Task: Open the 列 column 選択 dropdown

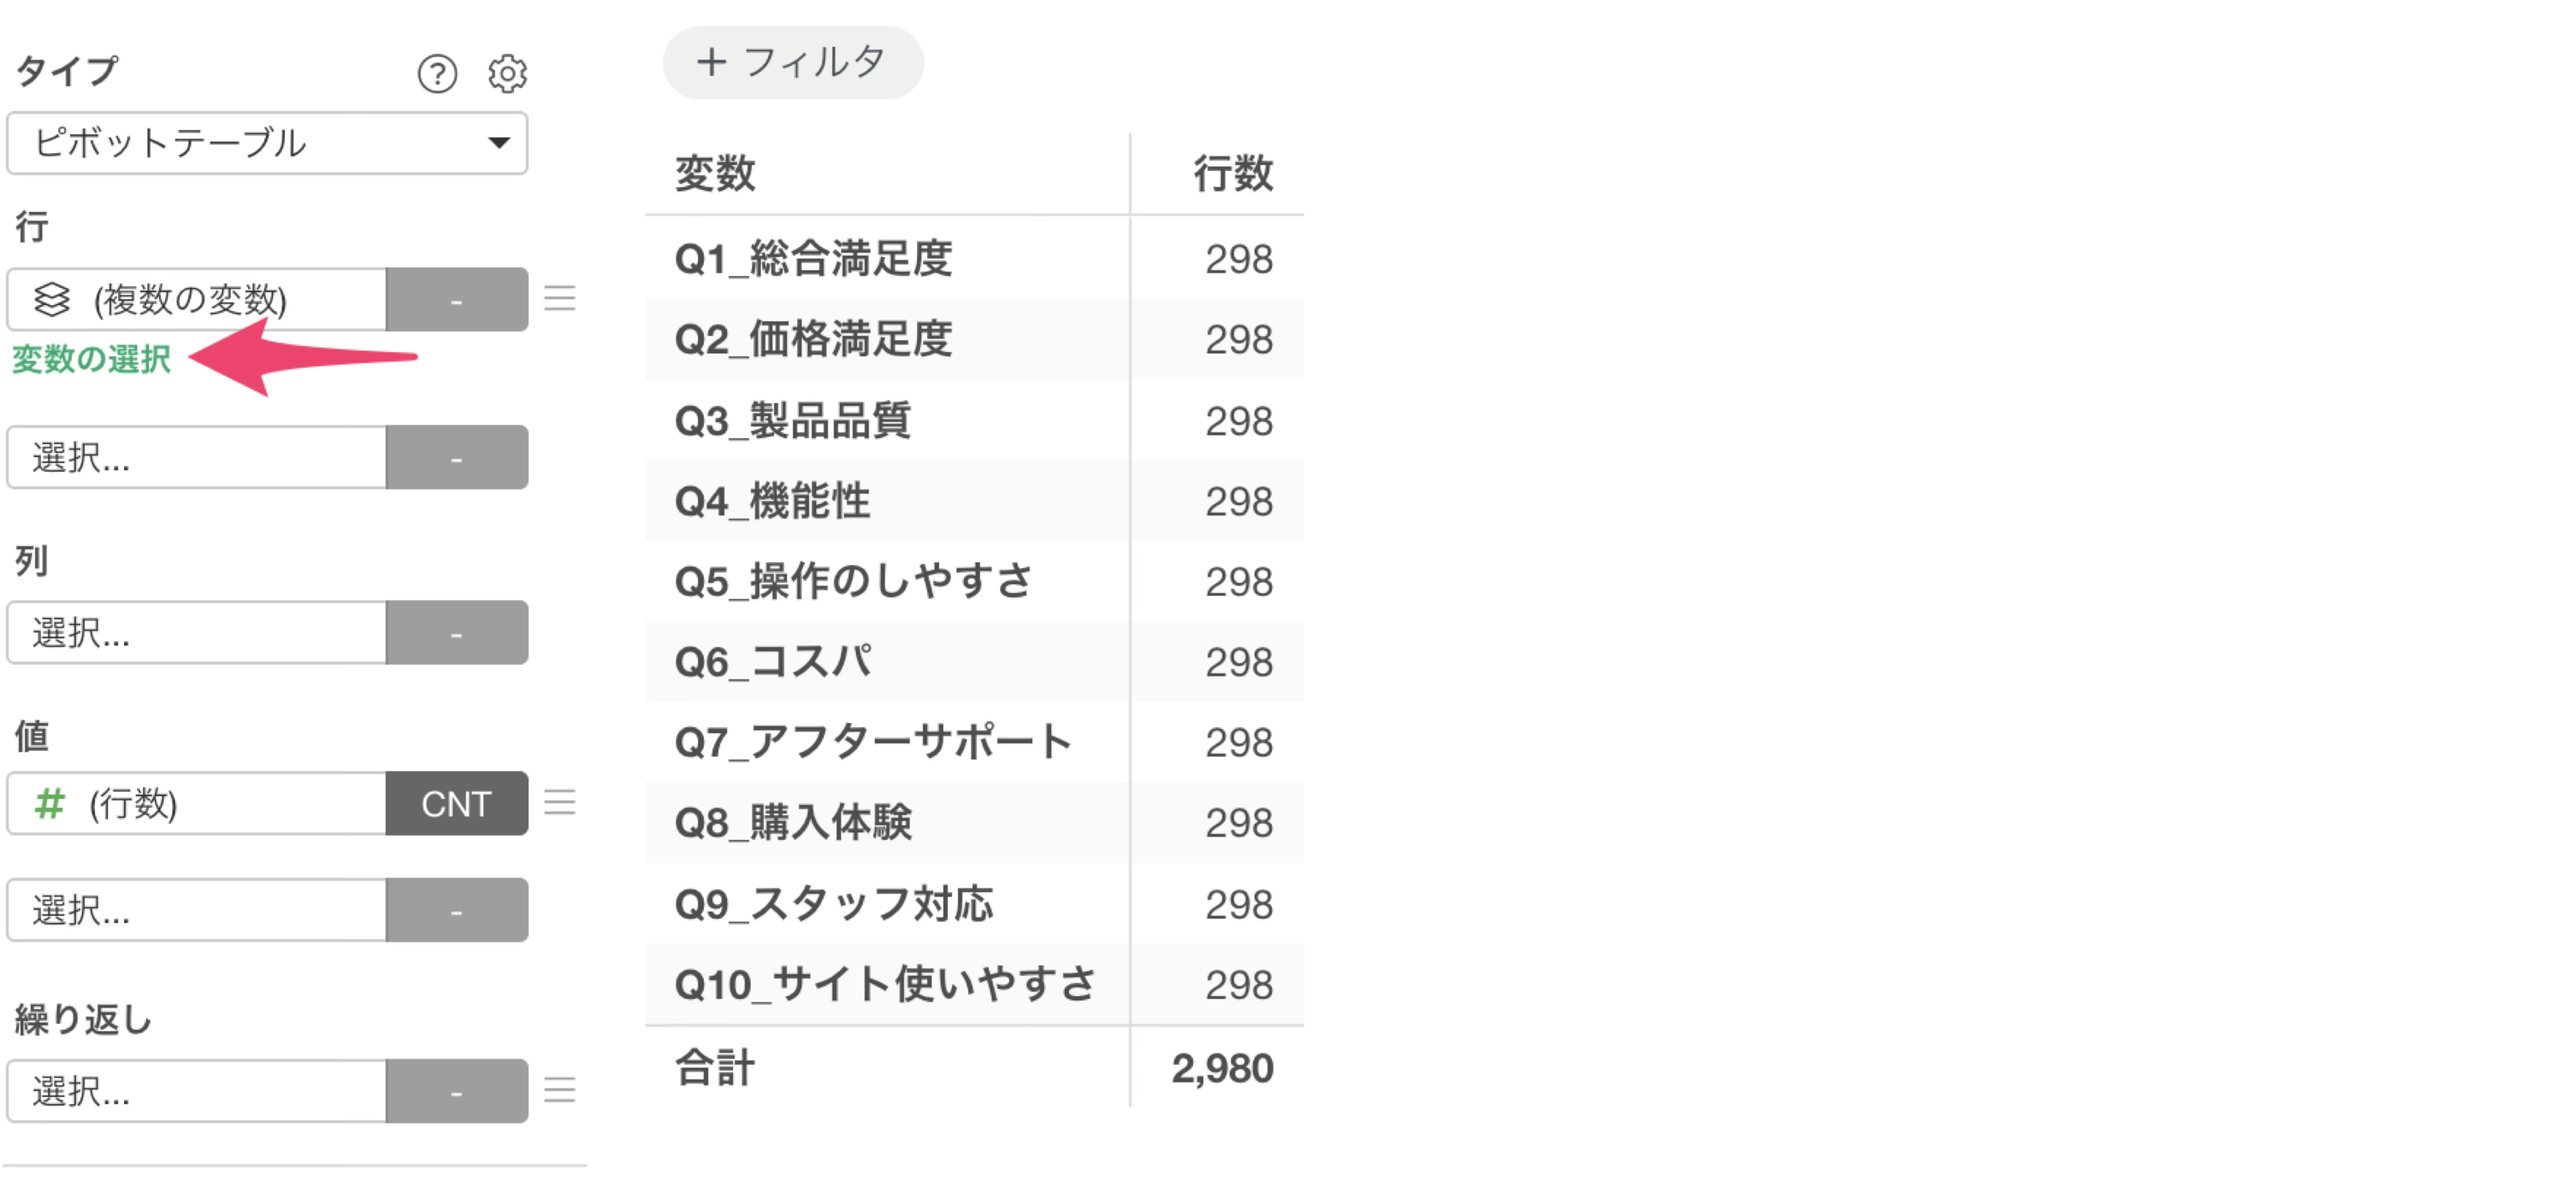Action: (x=197, y=632)
